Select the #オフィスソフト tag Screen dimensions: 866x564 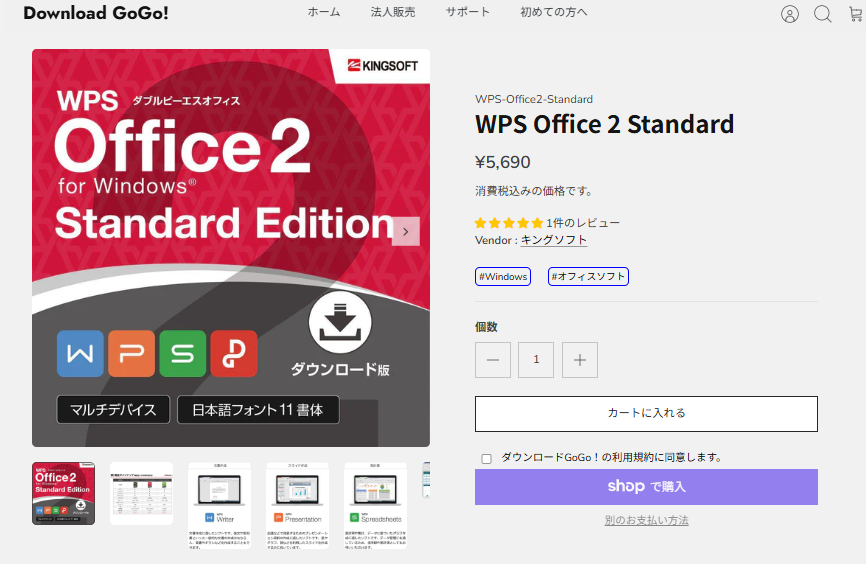tap(588, 277)
